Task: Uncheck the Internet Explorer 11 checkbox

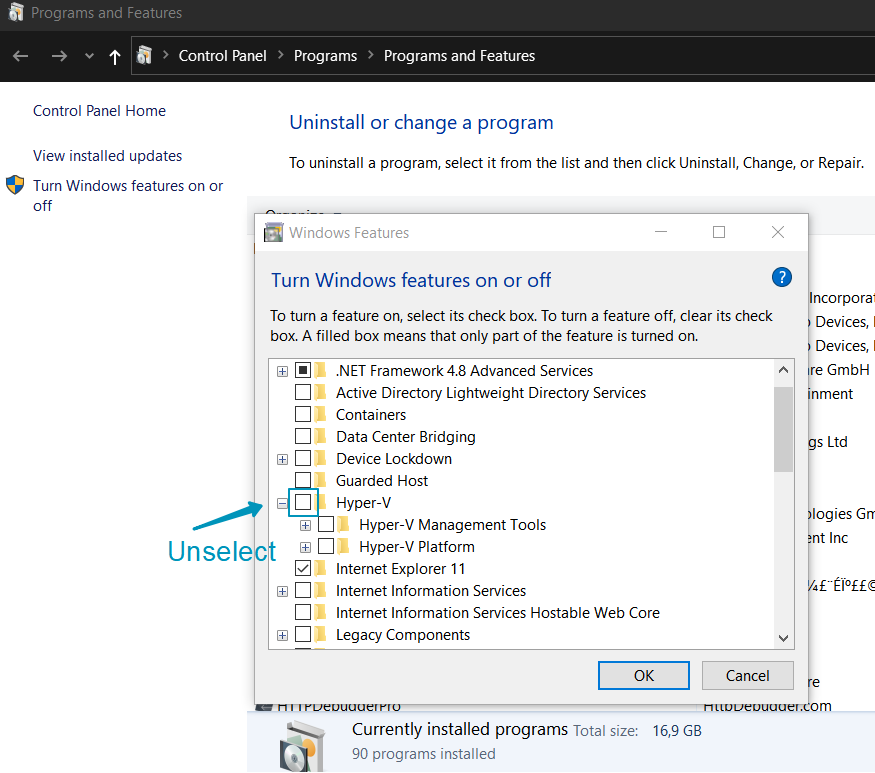Action: (303, 568)
